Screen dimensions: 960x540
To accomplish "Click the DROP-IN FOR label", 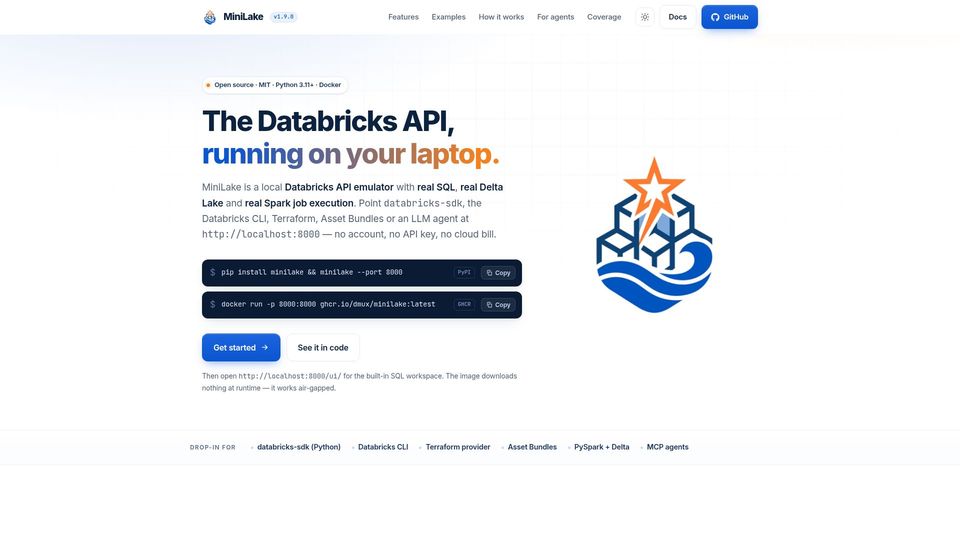I will tap(212, 448).
